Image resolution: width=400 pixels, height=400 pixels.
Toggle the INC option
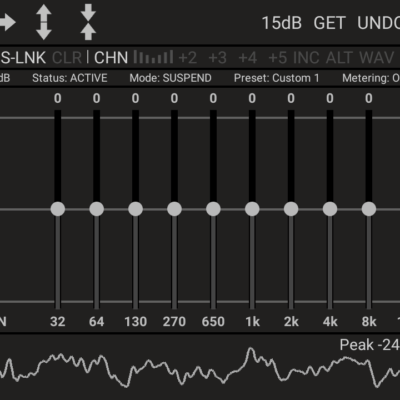306,58
